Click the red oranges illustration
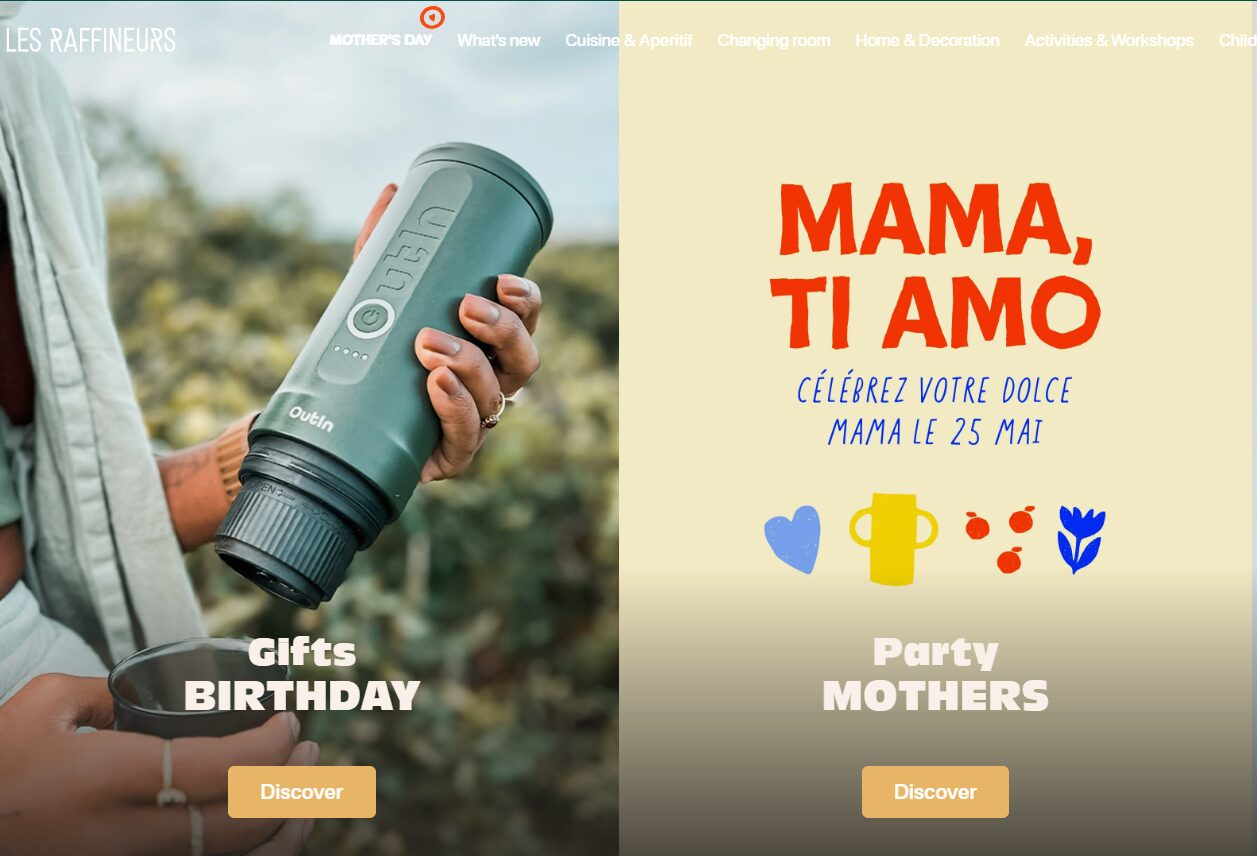Viewport: 1257px width, 856px height. [999, 539]
